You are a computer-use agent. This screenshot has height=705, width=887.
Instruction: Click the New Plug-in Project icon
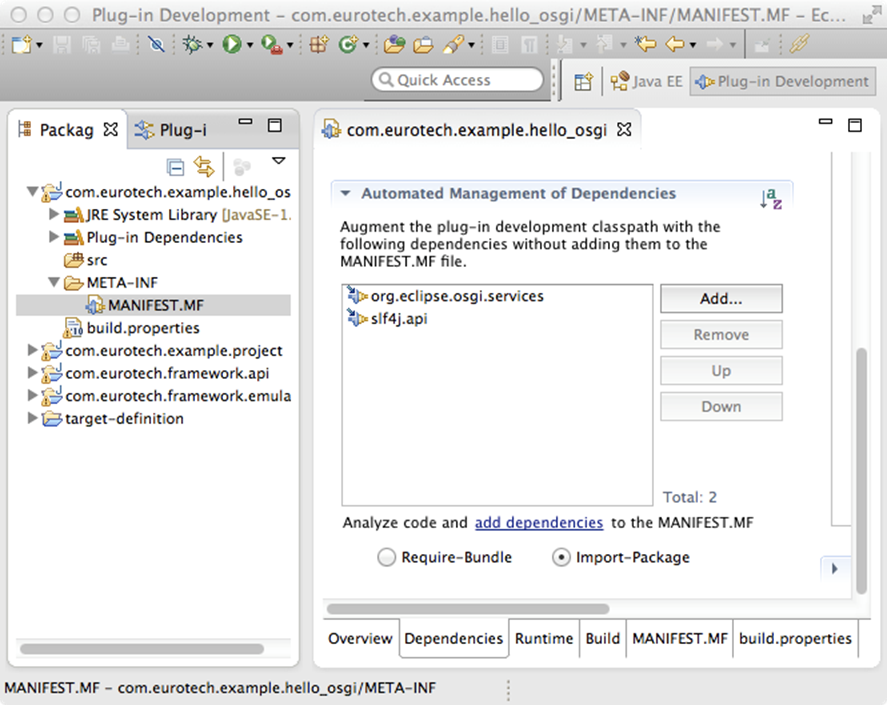pos(318,44)
